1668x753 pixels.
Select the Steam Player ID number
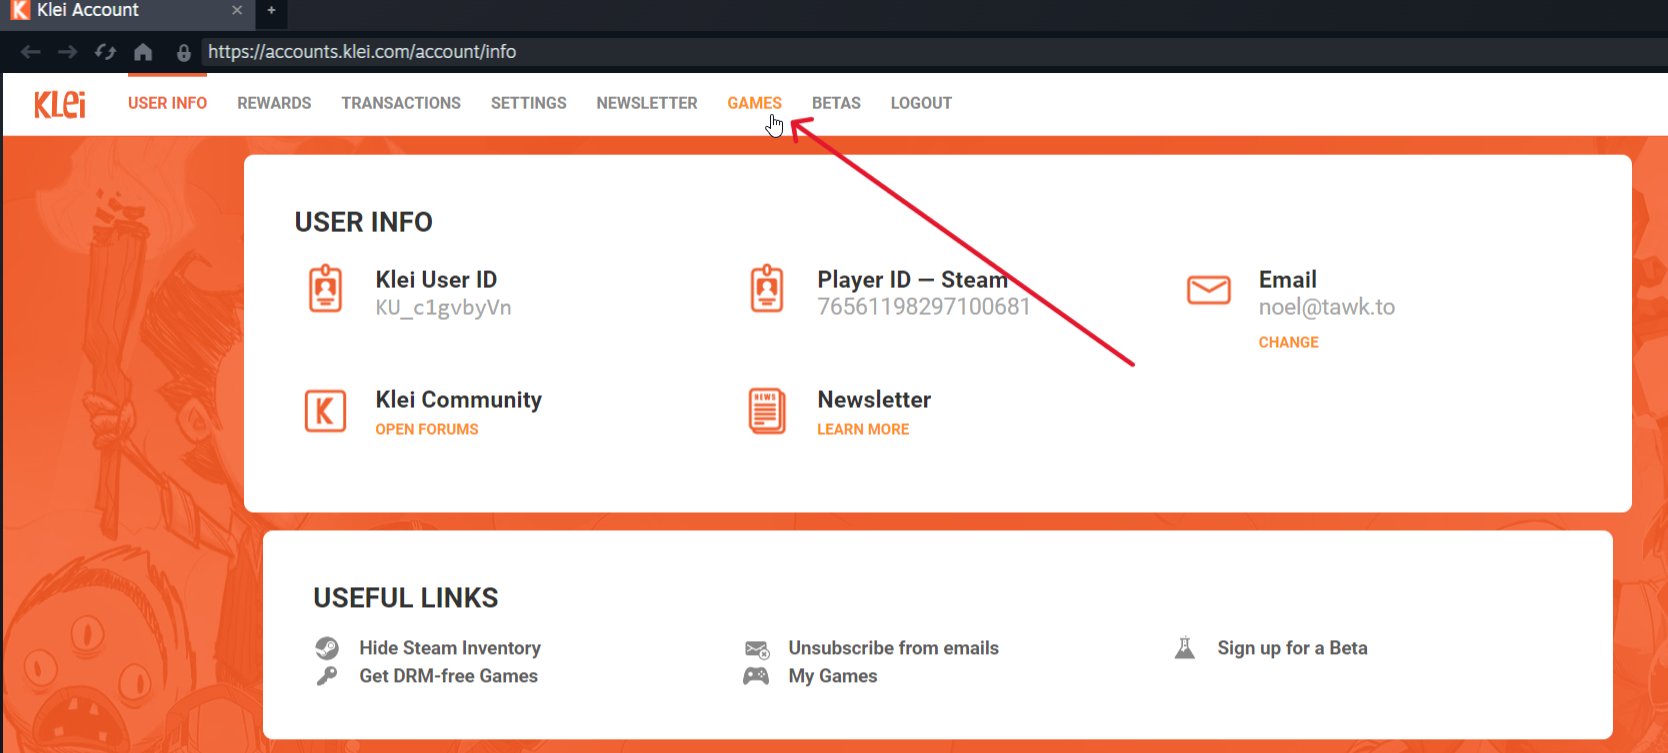click(923, 307)
